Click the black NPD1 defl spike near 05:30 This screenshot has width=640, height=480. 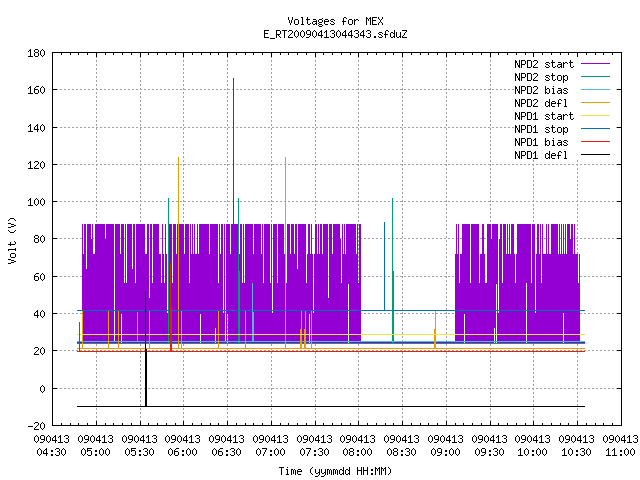point(146,349)
